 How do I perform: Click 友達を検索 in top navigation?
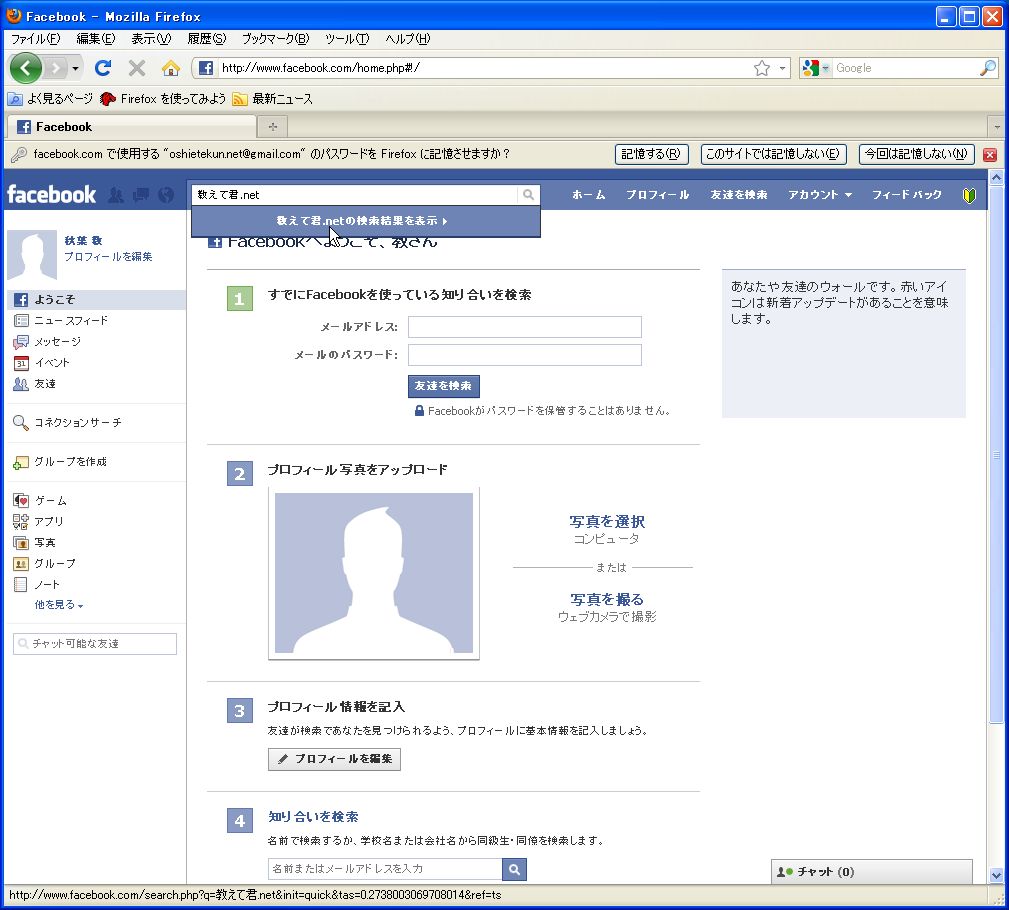pyautogui.click(x=738, y=194)
